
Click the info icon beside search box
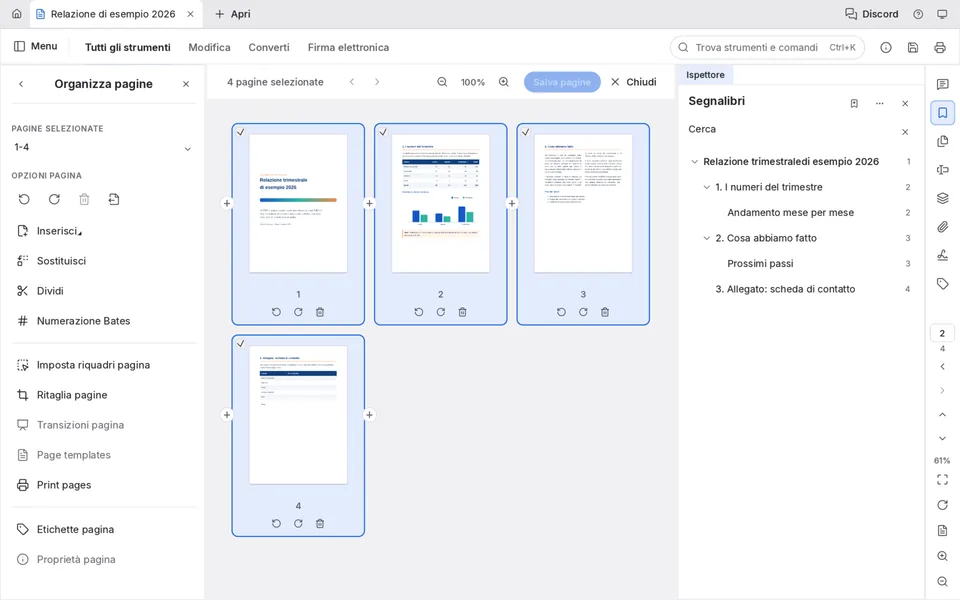pos(886,47)
